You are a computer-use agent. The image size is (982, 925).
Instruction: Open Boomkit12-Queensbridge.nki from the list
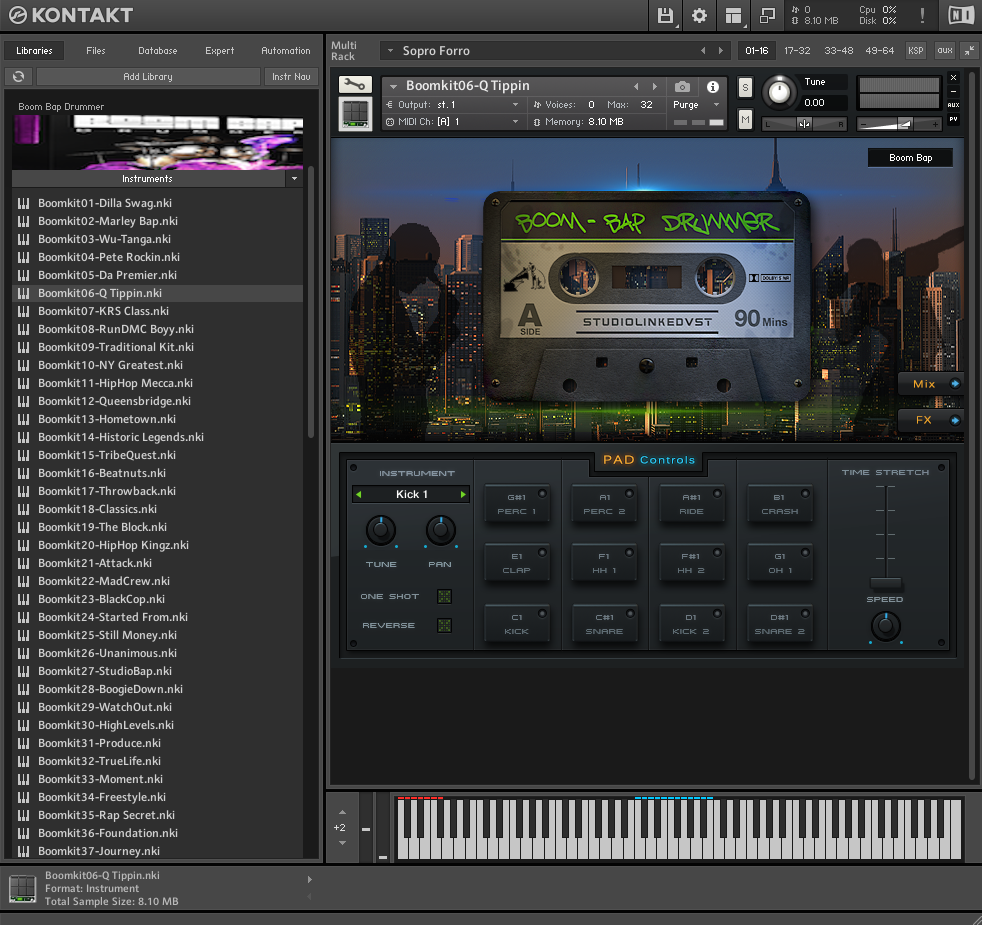[x=115, y=401]
